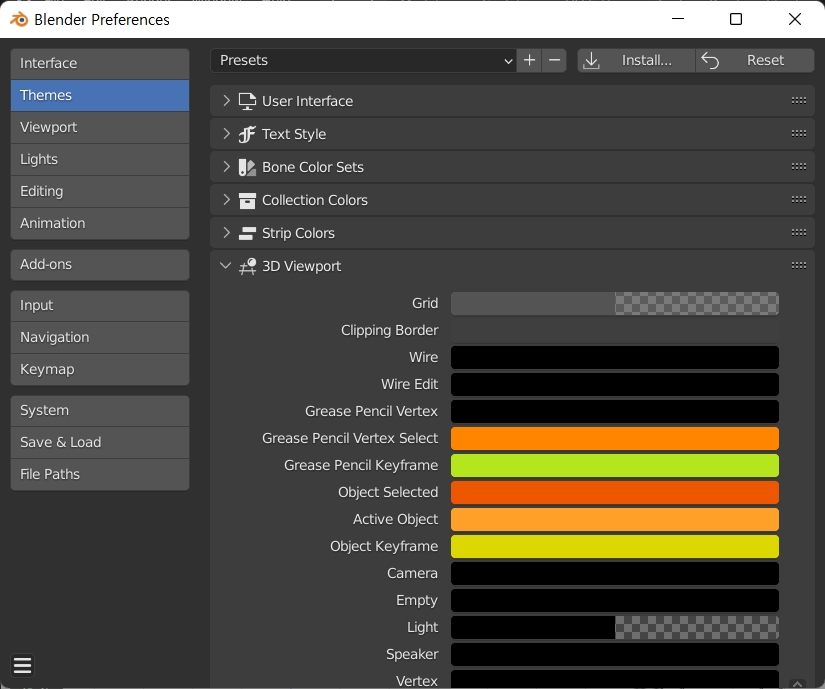This screenshot has height=689, width=825.
Task: Go to the Editing tab
Action: pyautogui.click(x=100, y=192)
